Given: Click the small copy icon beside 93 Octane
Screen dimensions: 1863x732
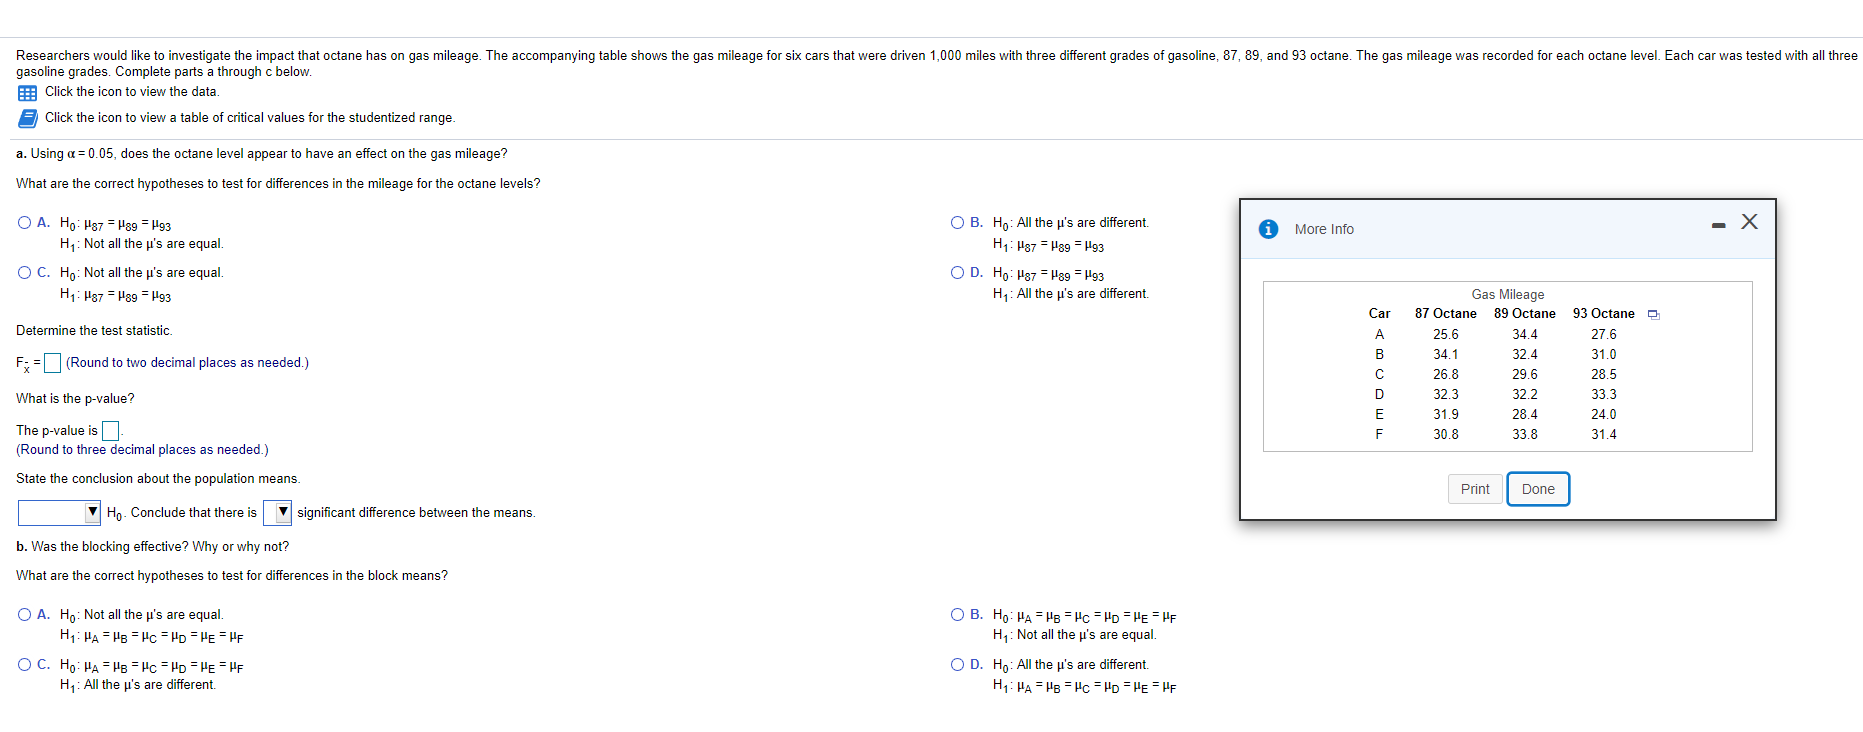Looking at the screenshot, I should point(1653,315).
